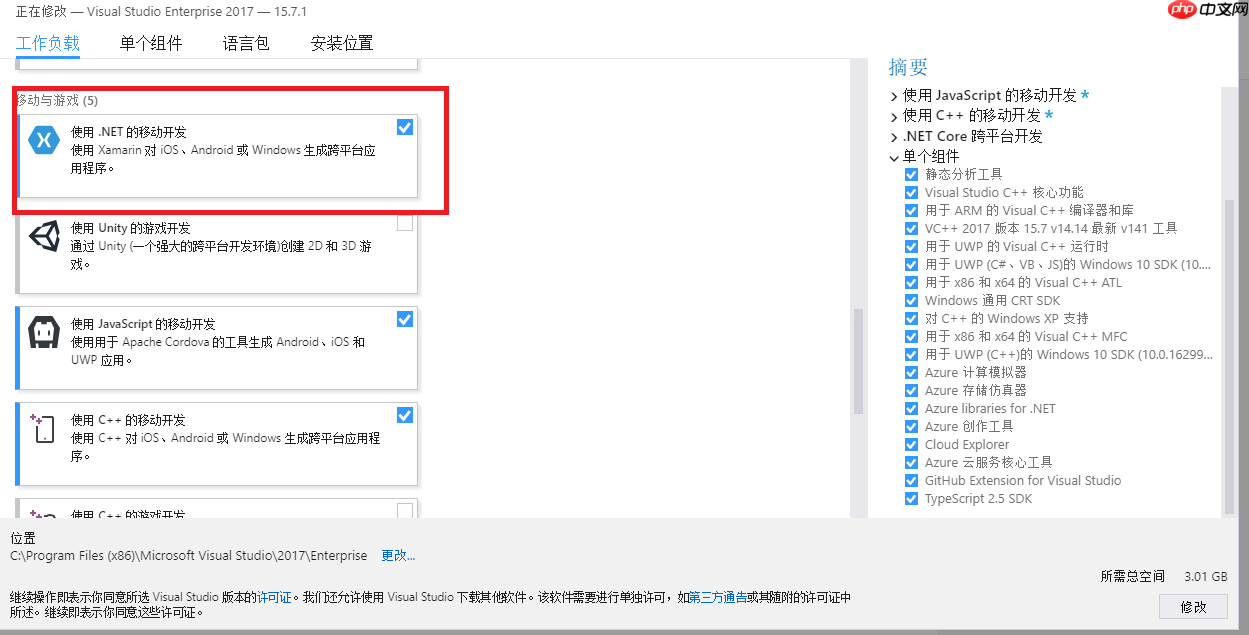Viewport: 1249px width, 635px height.
Task: Enable the Unity 游戏开发 workload
Action: coord(404,223)
